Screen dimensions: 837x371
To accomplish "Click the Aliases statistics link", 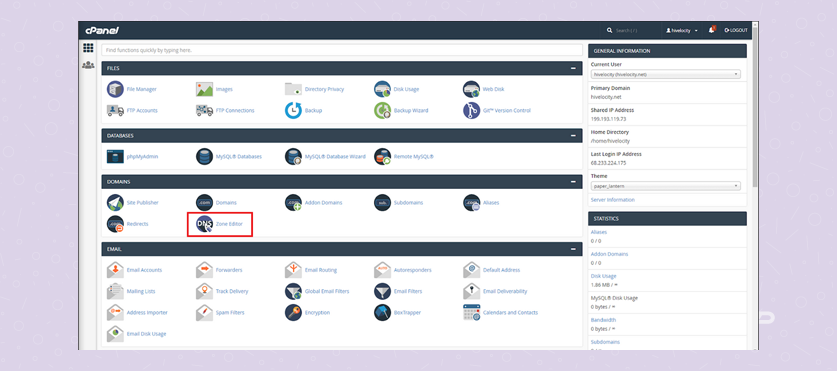I will click(599, 232).
